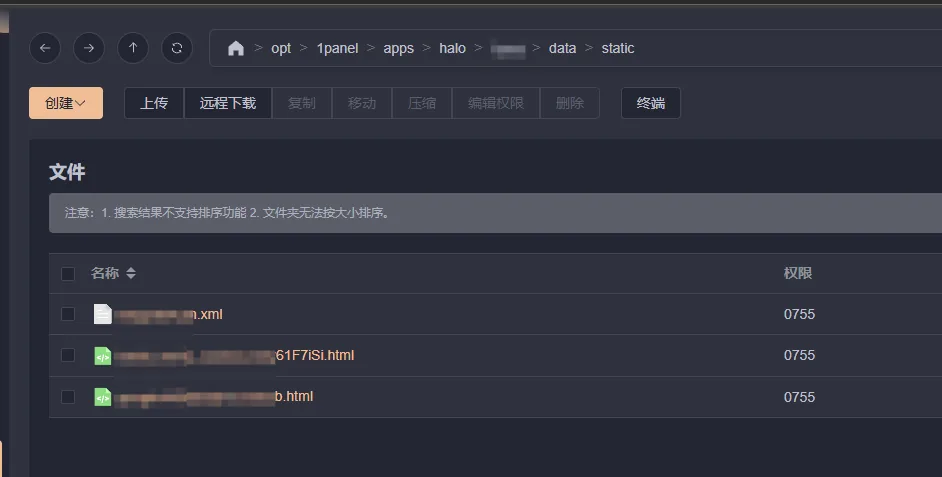Tick the checkbox for 61F7iSi.html
Image resolution: width=942 pixels, height=477 pixels.
coord(68,355)
